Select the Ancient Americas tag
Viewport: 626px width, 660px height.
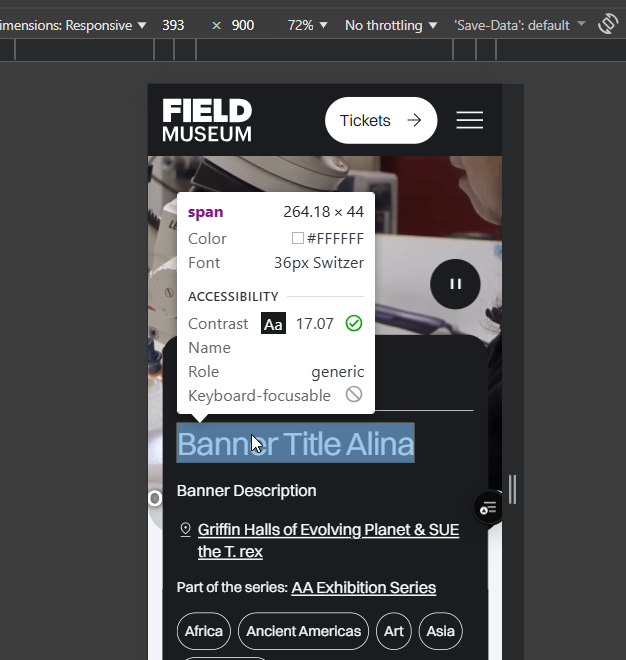tap(304, 631)
